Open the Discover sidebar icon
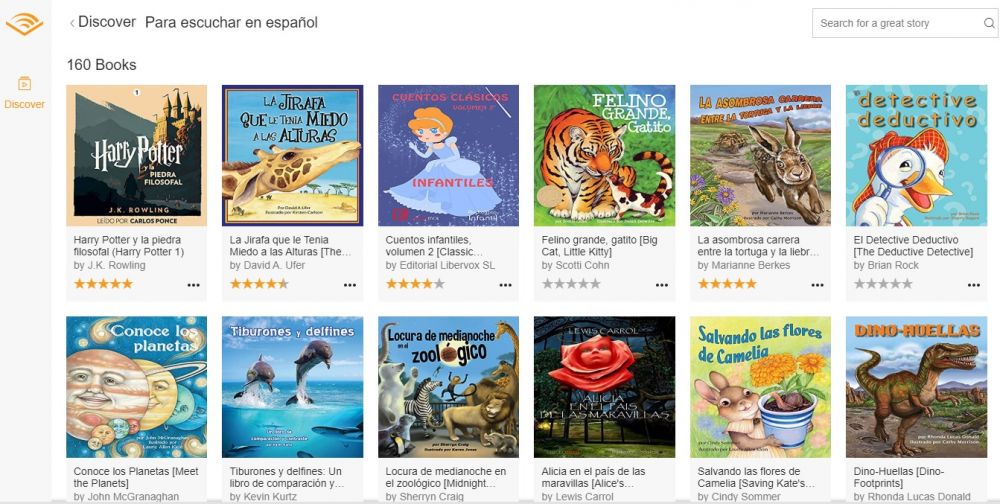Screen dimensions: 1000x504 point(24,84)
